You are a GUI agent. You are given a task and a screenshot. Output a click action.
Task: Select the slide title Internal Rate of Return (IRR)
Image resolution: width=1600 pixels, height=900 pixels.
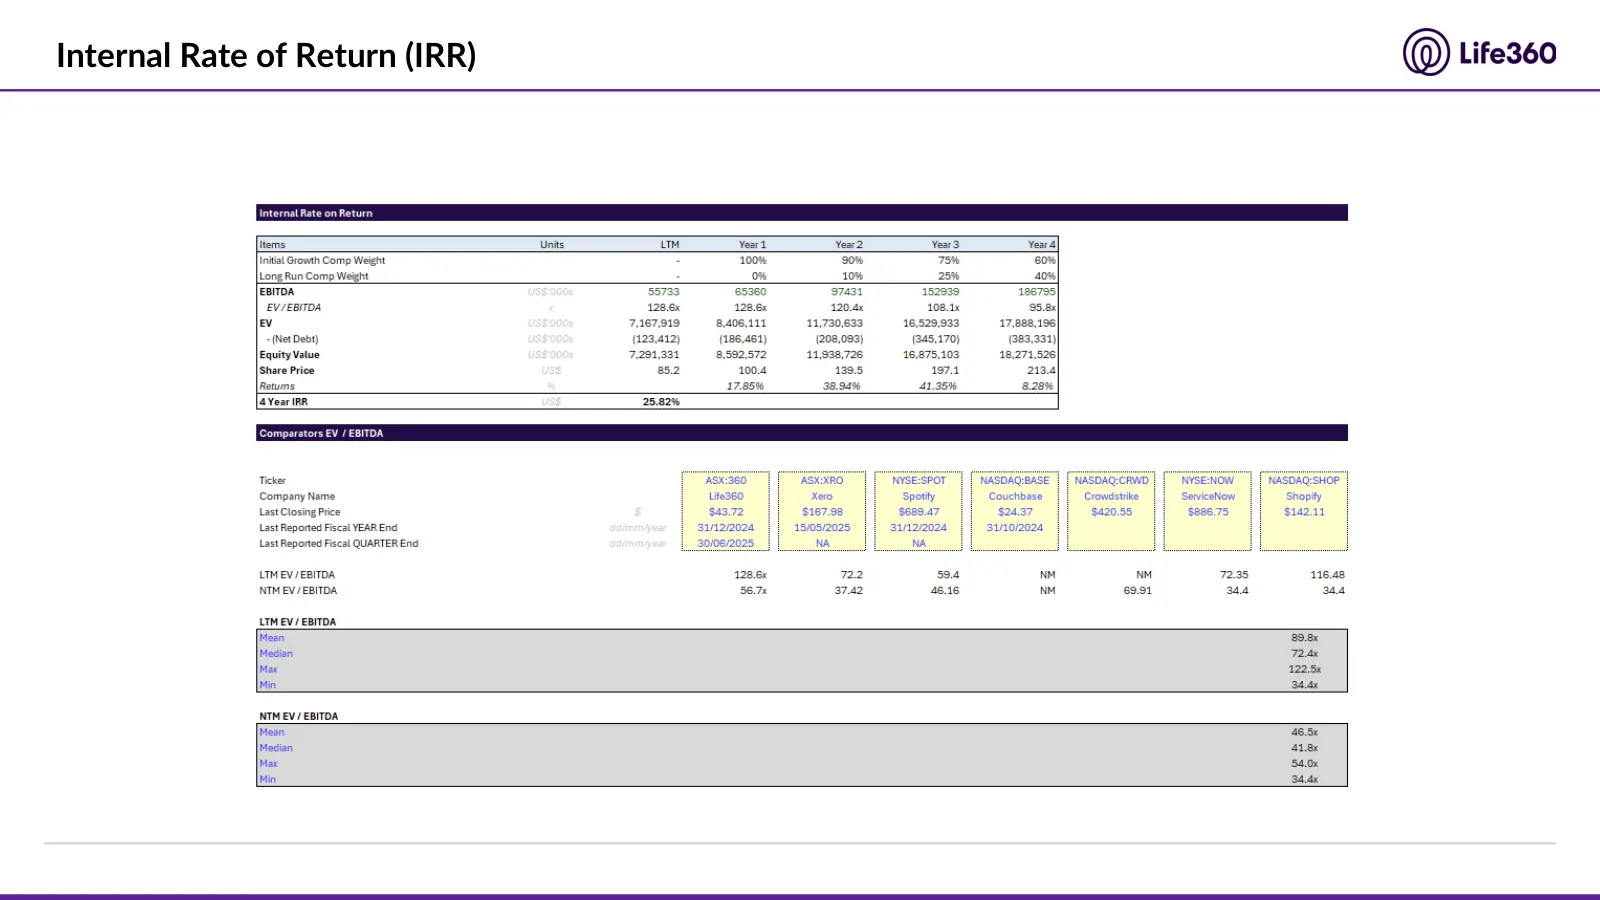pyautogui.click(x=266, y=55)
